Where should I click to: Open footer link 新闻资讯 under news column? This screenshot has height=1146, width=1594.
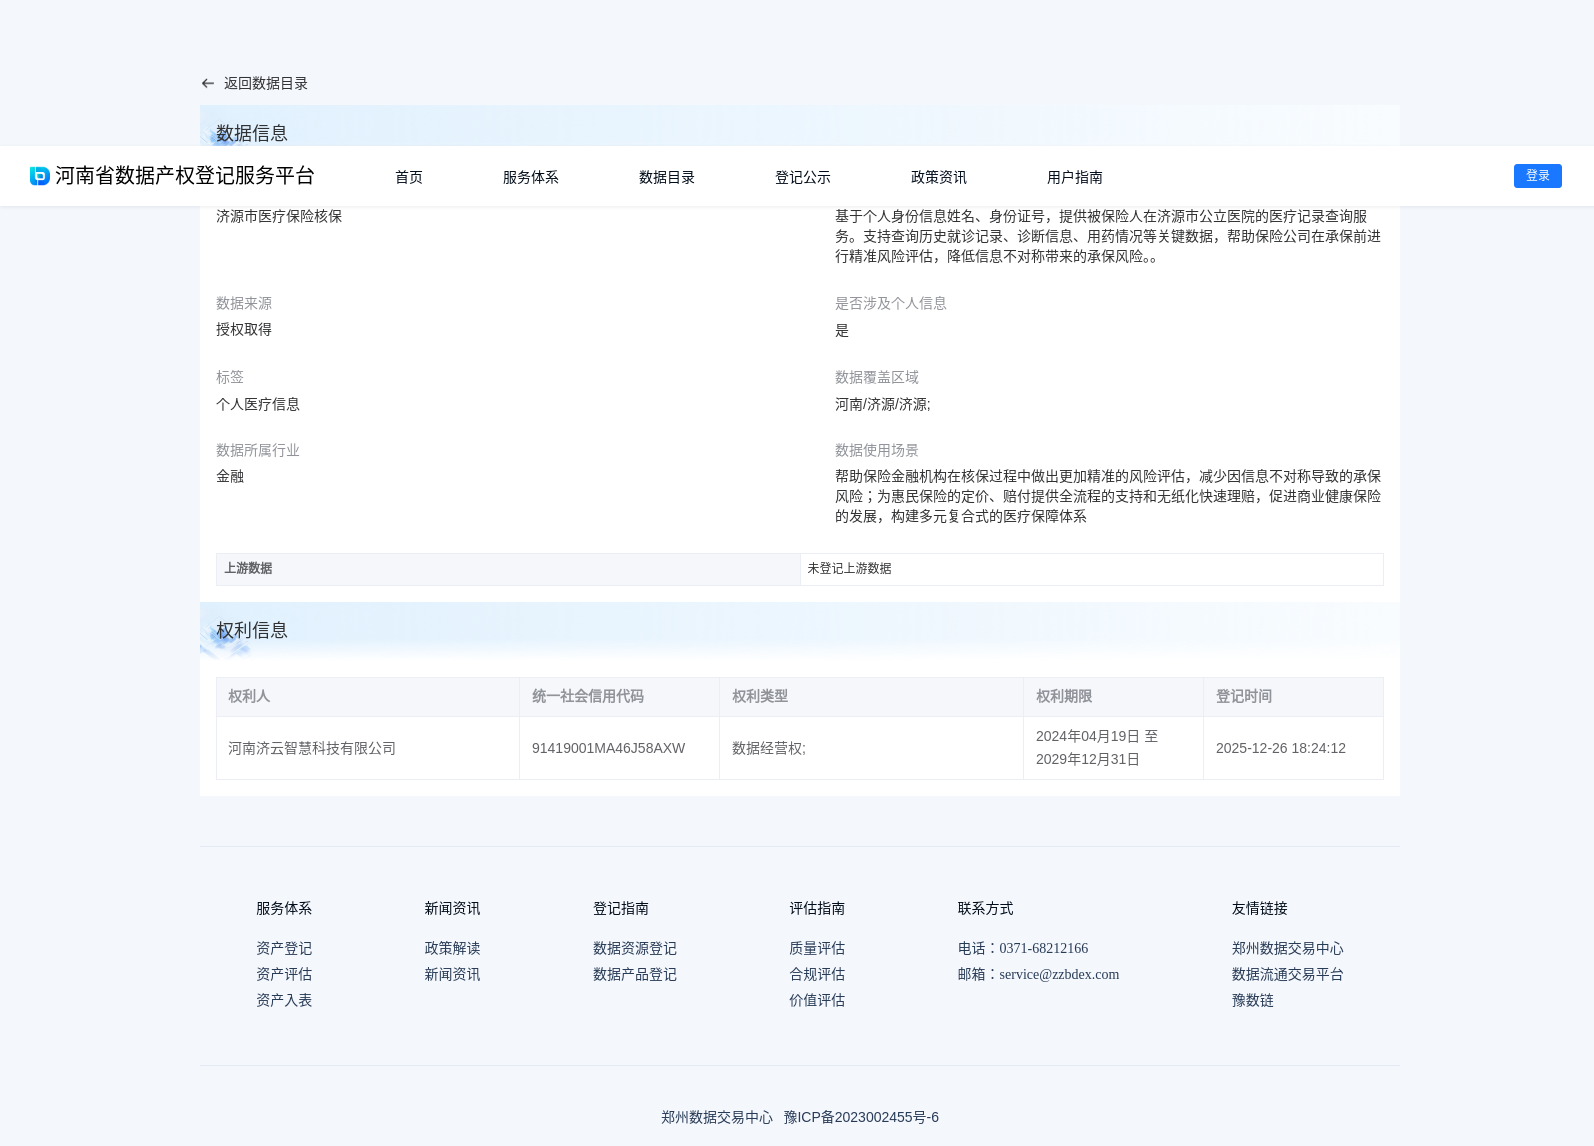point(452,974)
